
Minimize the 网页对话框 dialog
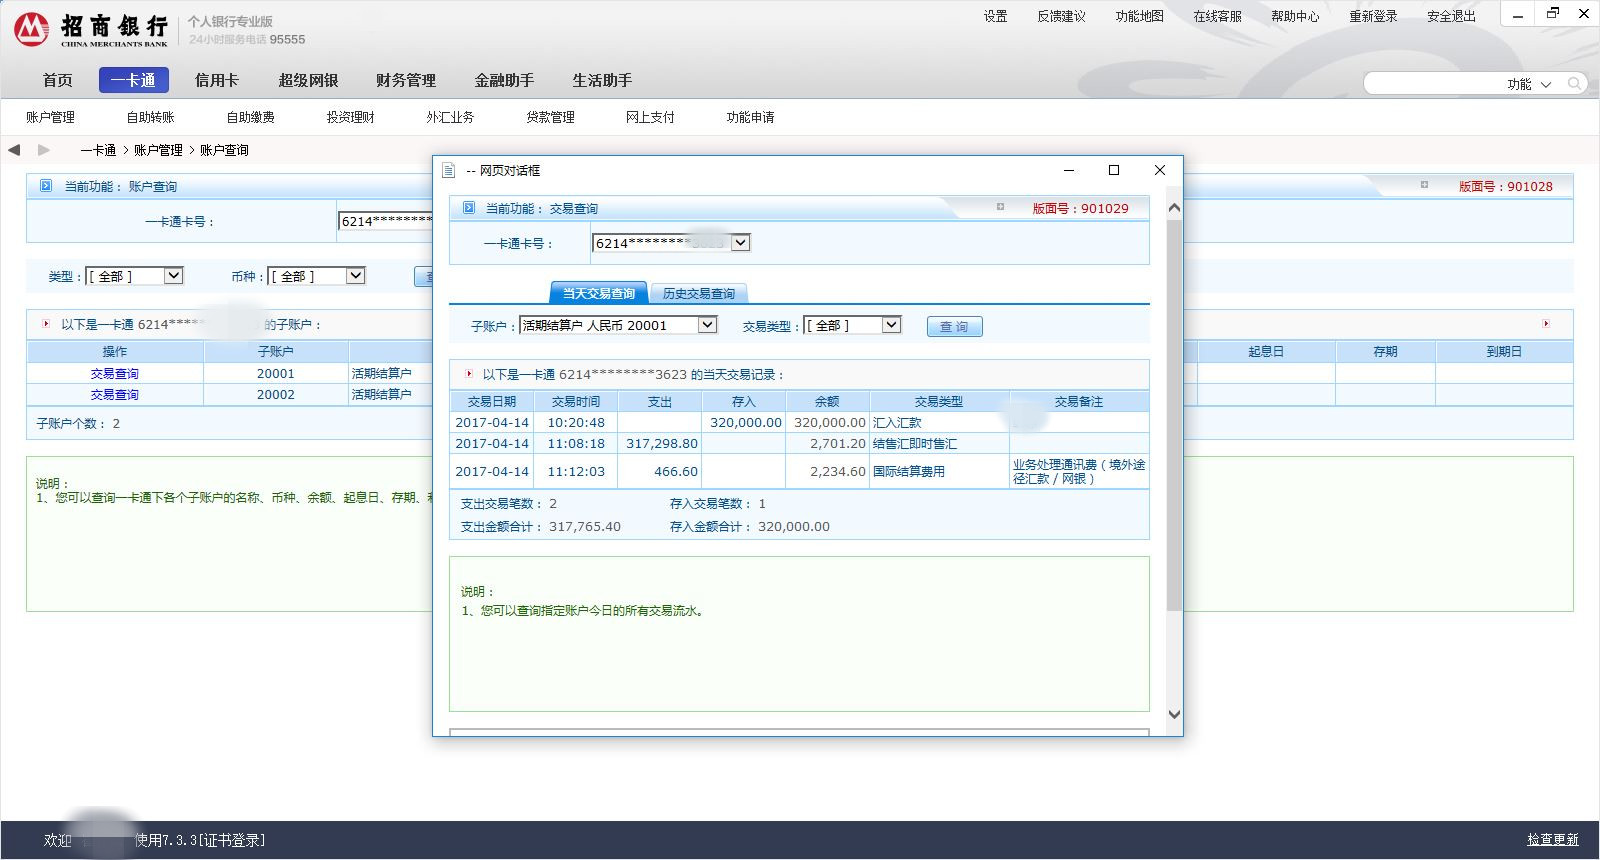tap(1069, 170)
